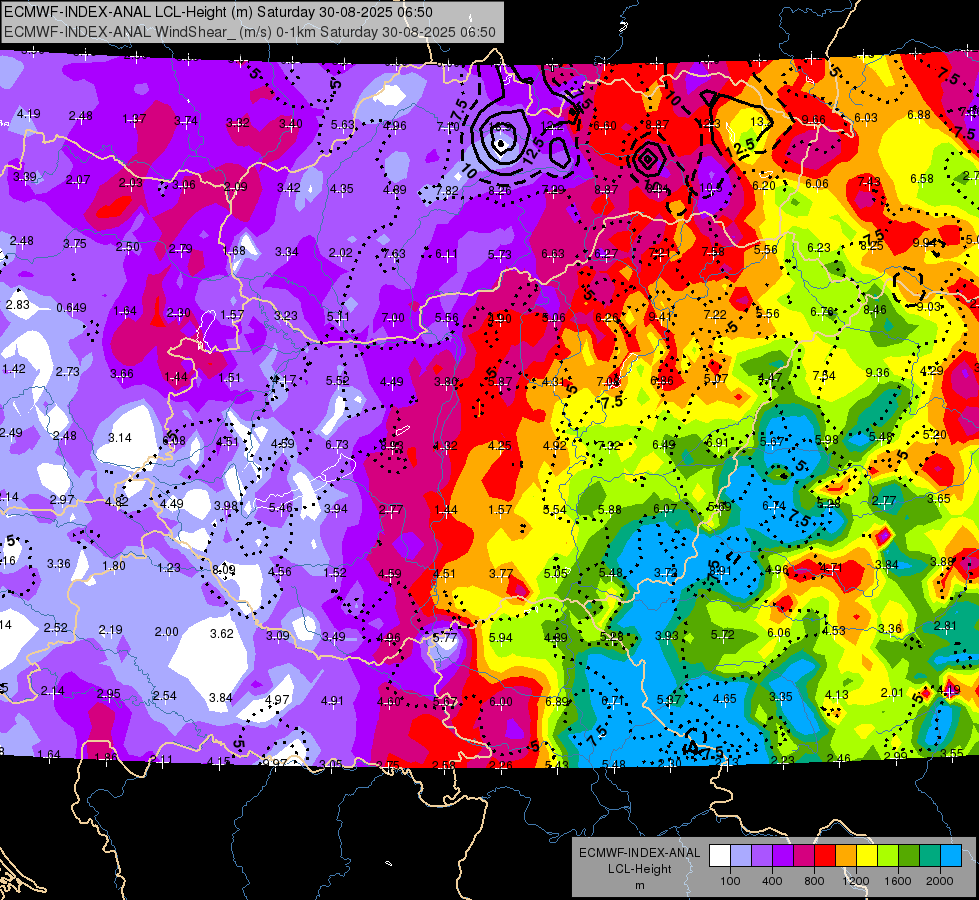
Task: Click the wind shear value 5.72
Action: point(722,635)
